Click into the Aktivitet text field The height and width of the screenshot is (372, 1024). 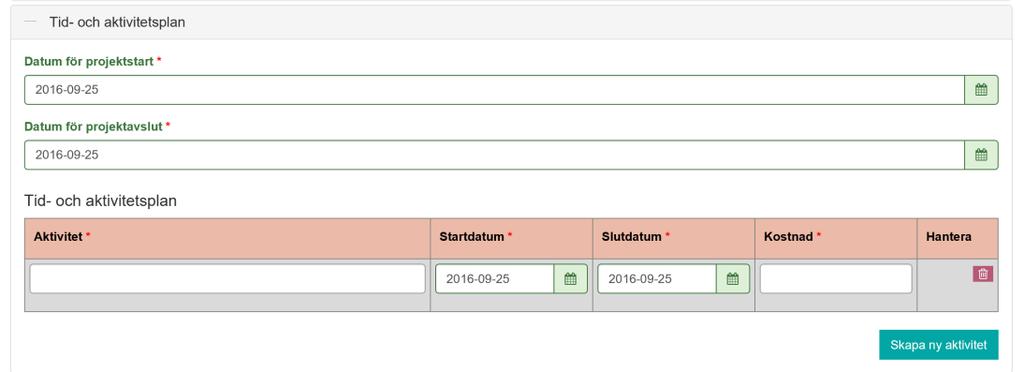tap(227, 279)
